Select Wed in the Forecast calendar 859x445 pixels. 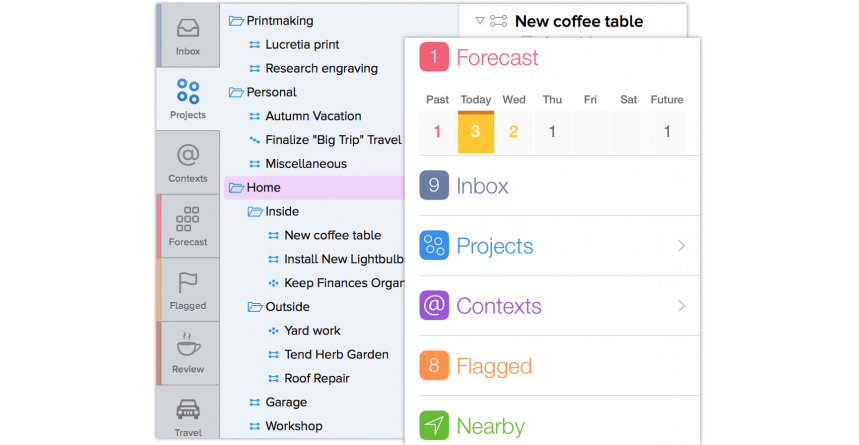(514, 130)
